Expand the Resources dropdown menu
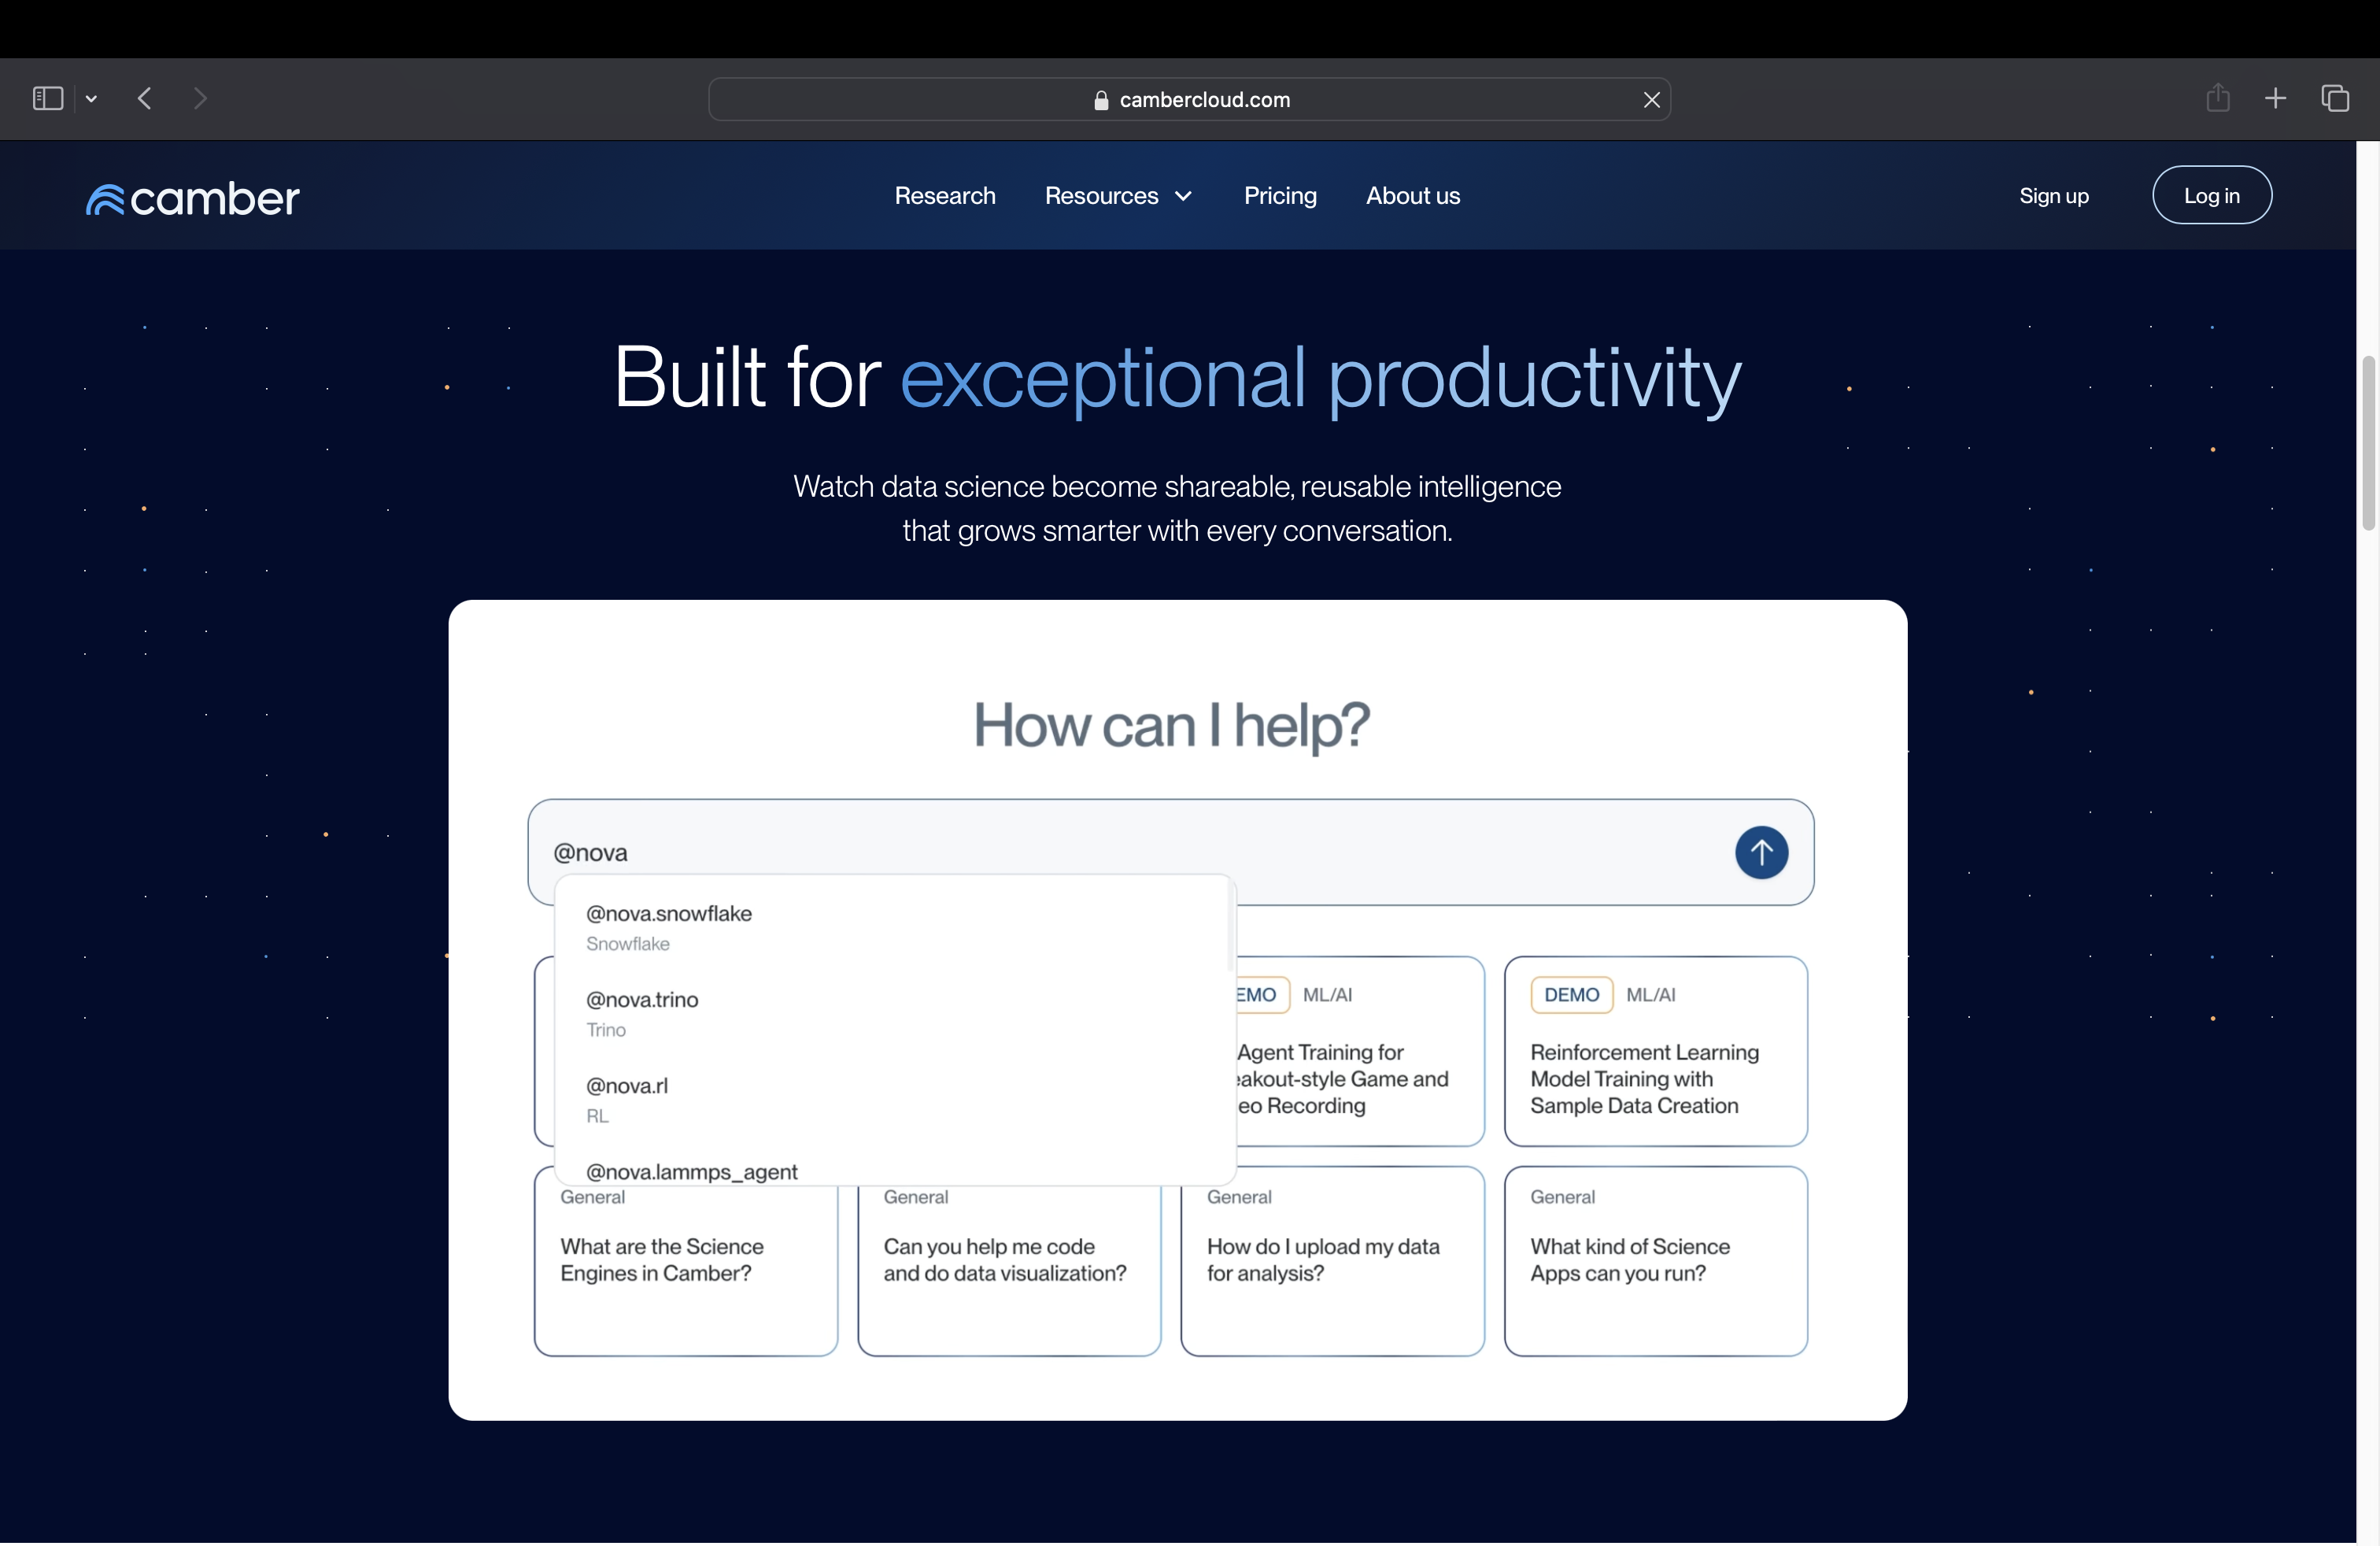2380x1546 pixels. click(x=1118, y=196)
